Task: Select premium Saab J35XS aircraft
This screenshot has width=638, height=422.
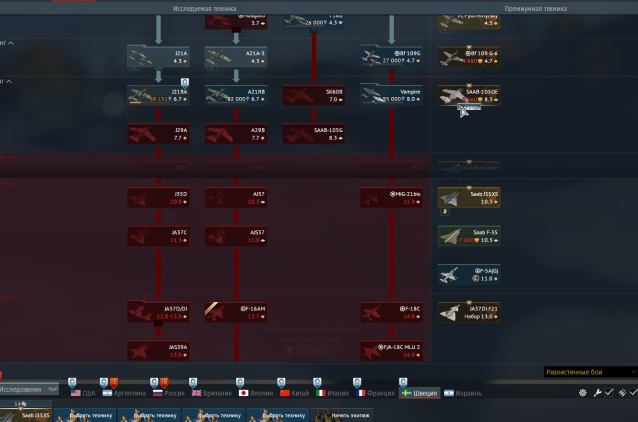Action: (469, 197)
